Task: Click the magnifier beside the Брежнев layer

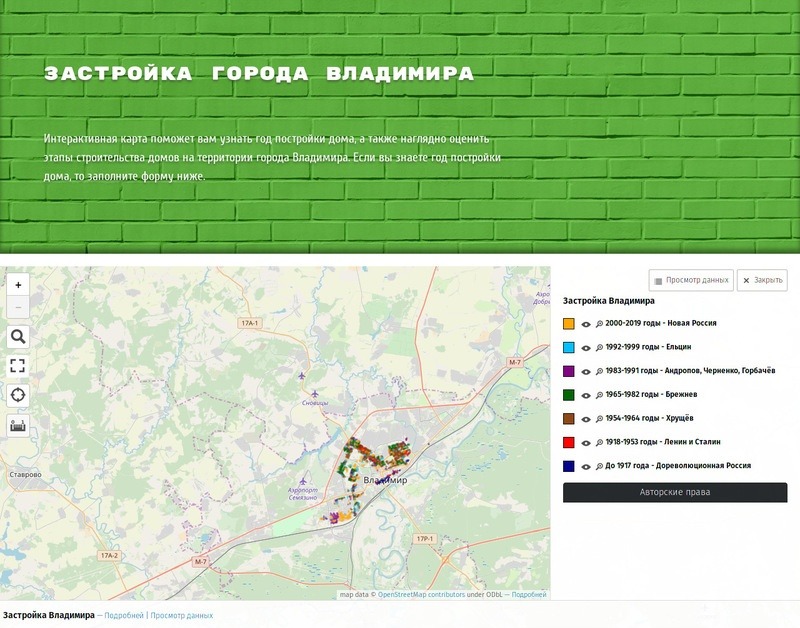Action: (598, 395)
